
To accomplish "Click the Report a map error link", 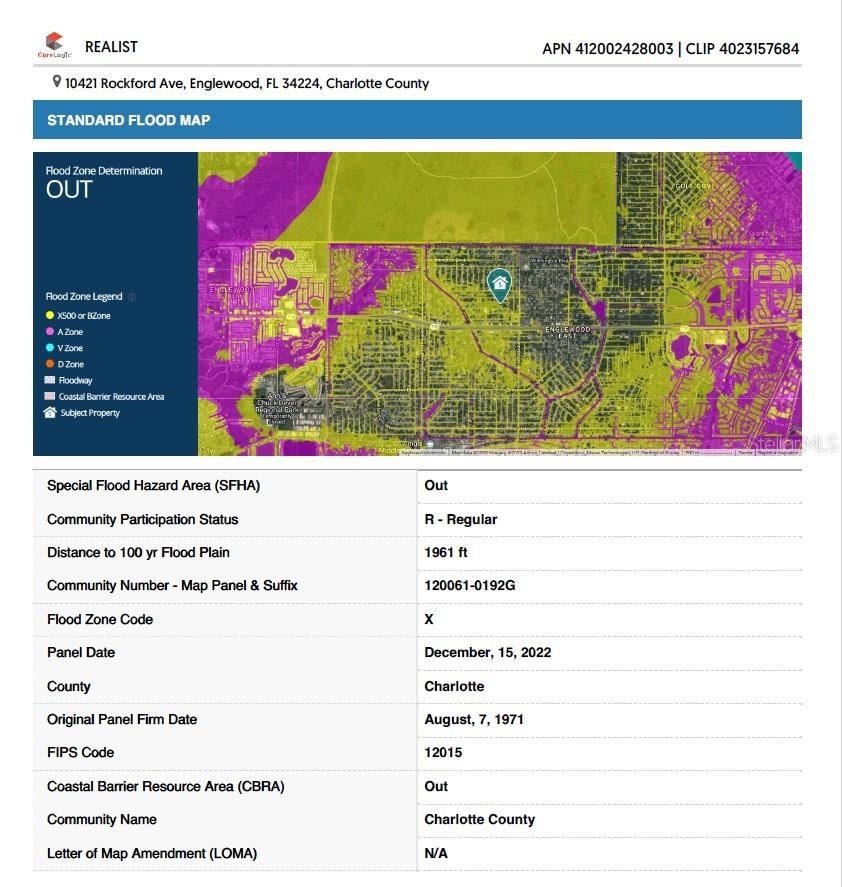I will (x=778, y=450).
